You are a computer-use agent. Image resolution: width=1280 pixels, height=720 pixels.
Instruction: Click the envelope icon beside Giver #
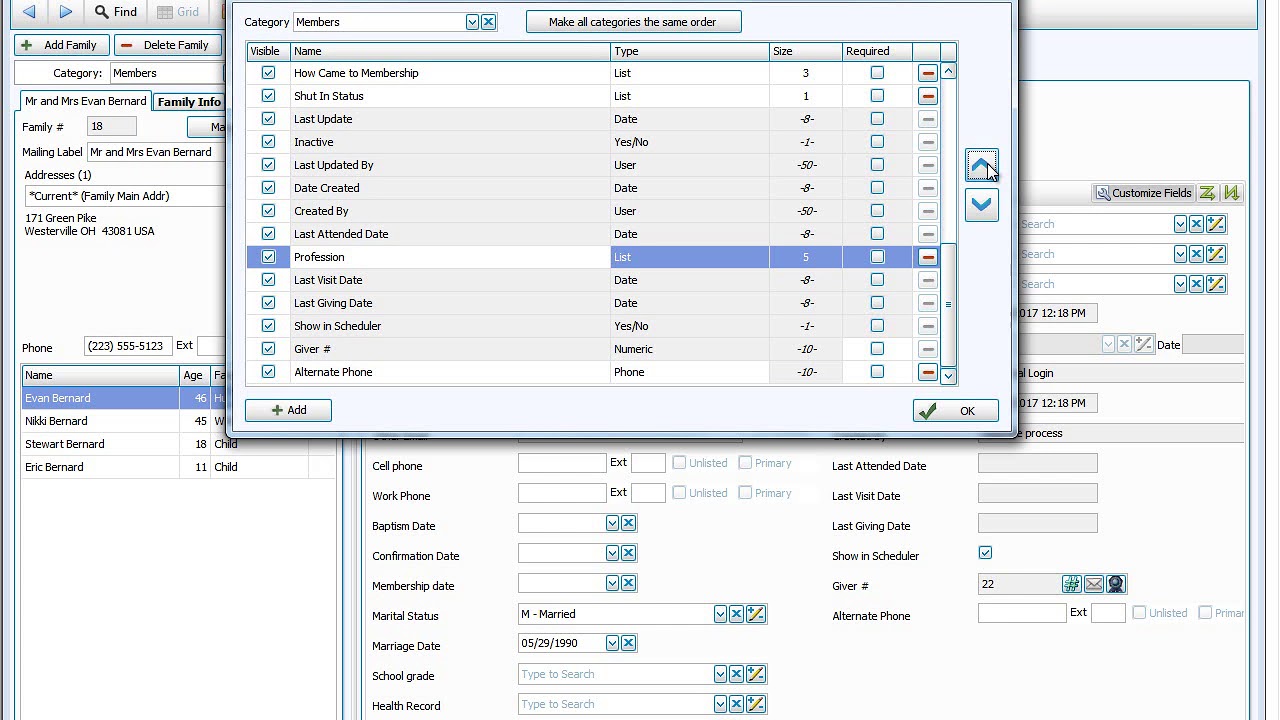tap(1093, 583)
